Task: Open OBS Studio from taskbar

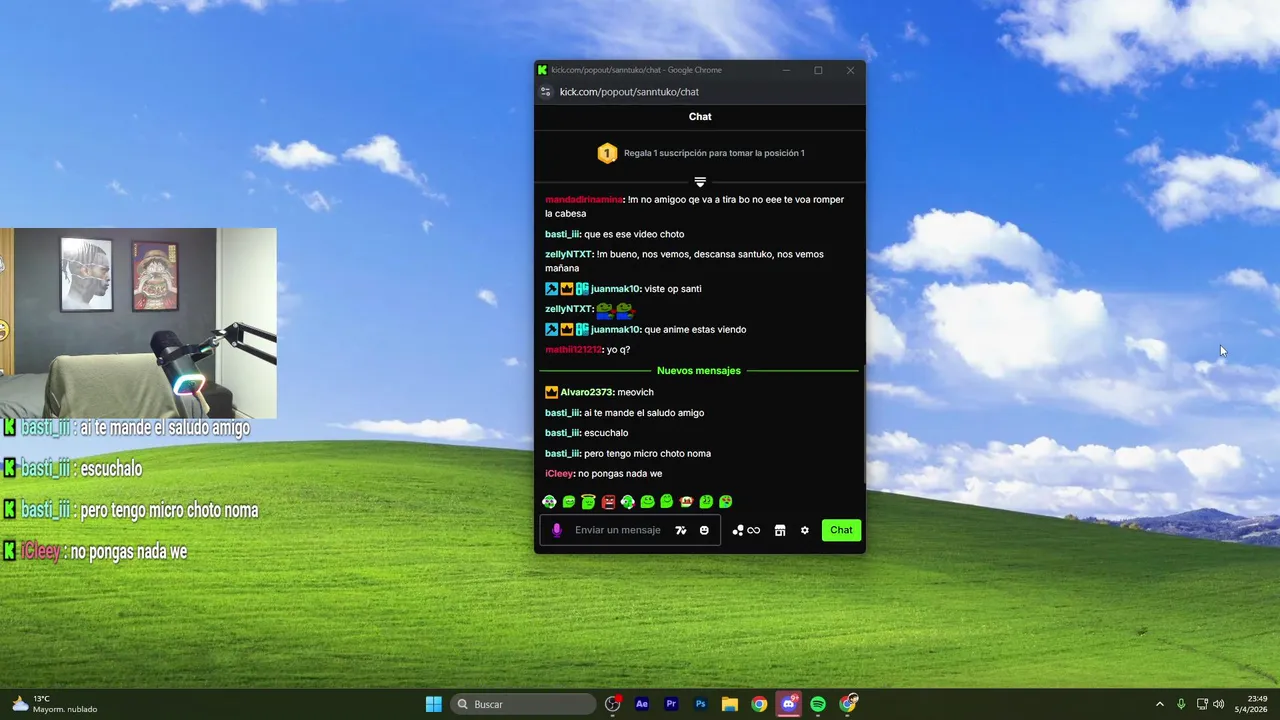Action: 613,704
